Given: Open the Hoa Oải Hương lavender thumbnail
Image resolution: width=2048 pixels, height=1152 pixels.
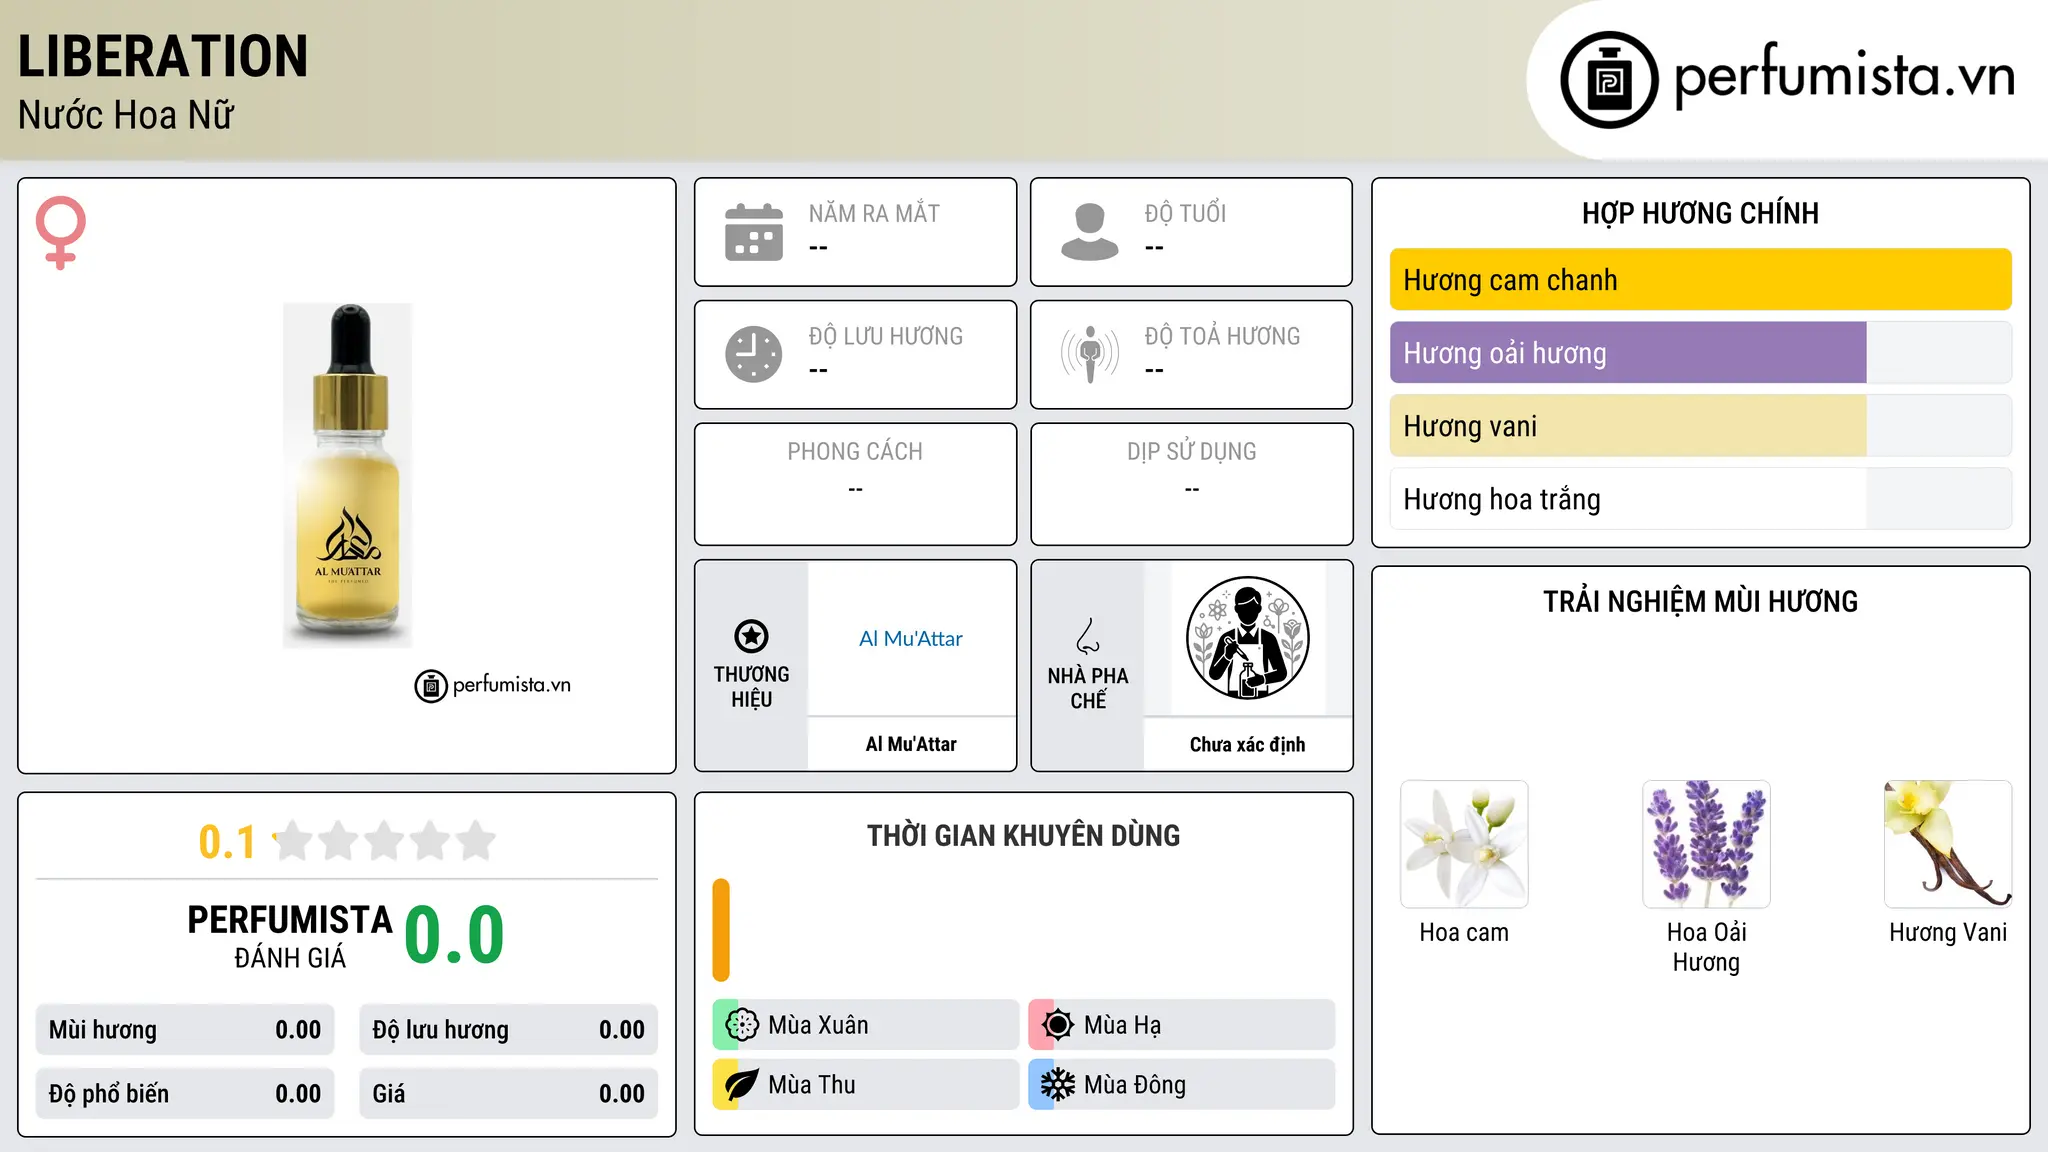Looking at the screenshot, I should pos(1706,844).
